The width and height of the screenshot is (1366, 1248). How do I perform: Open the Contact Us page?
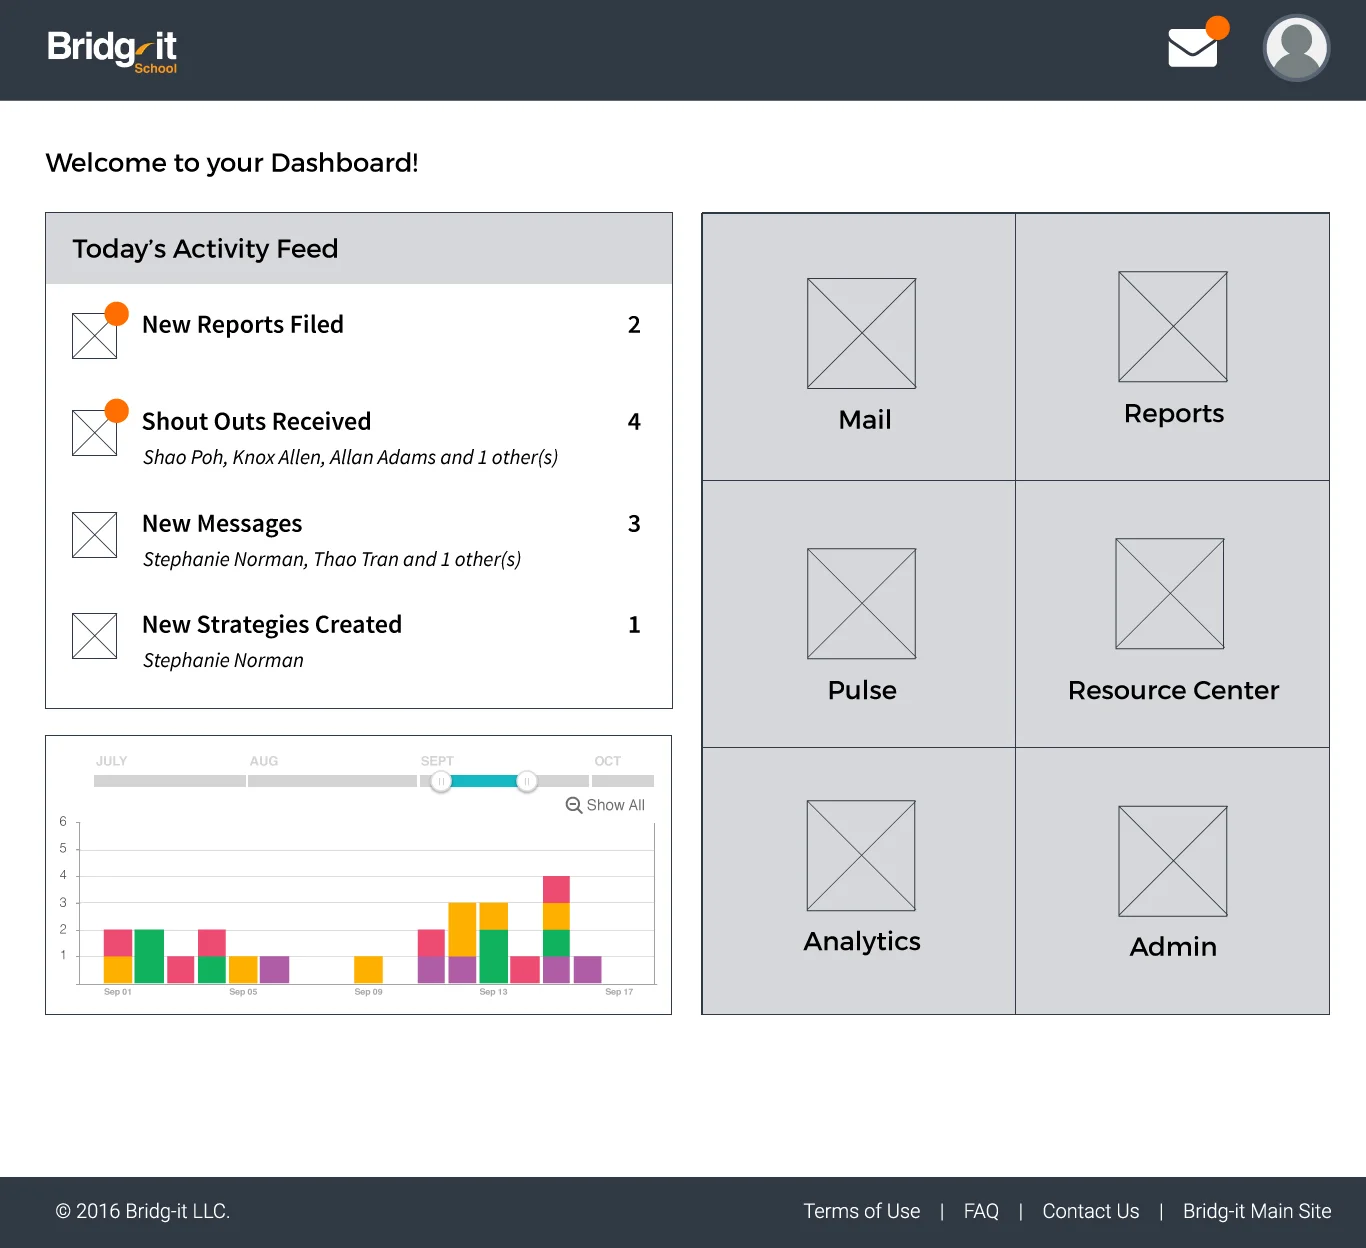[1090, 1211]
